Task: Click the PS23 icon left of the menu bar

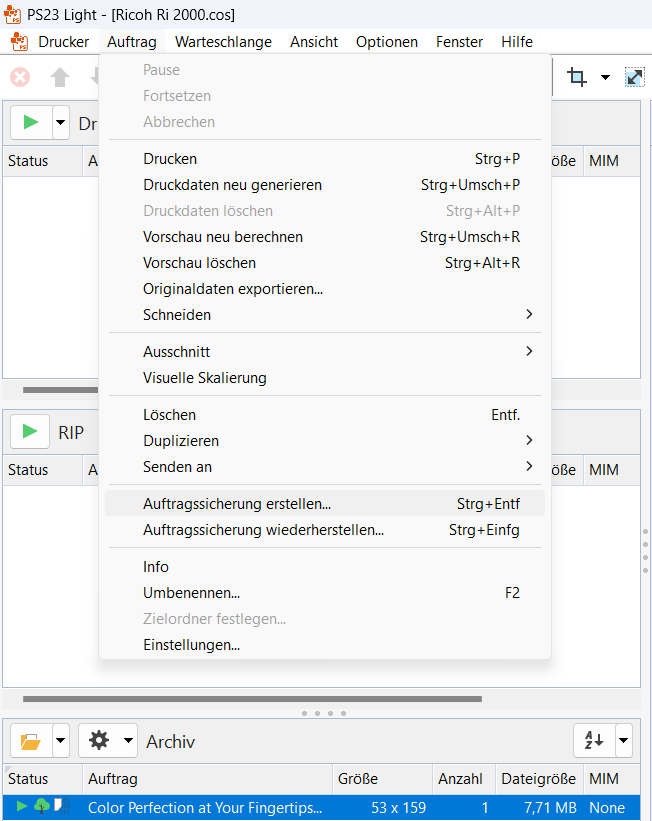Action: click(x=18, y=42)
